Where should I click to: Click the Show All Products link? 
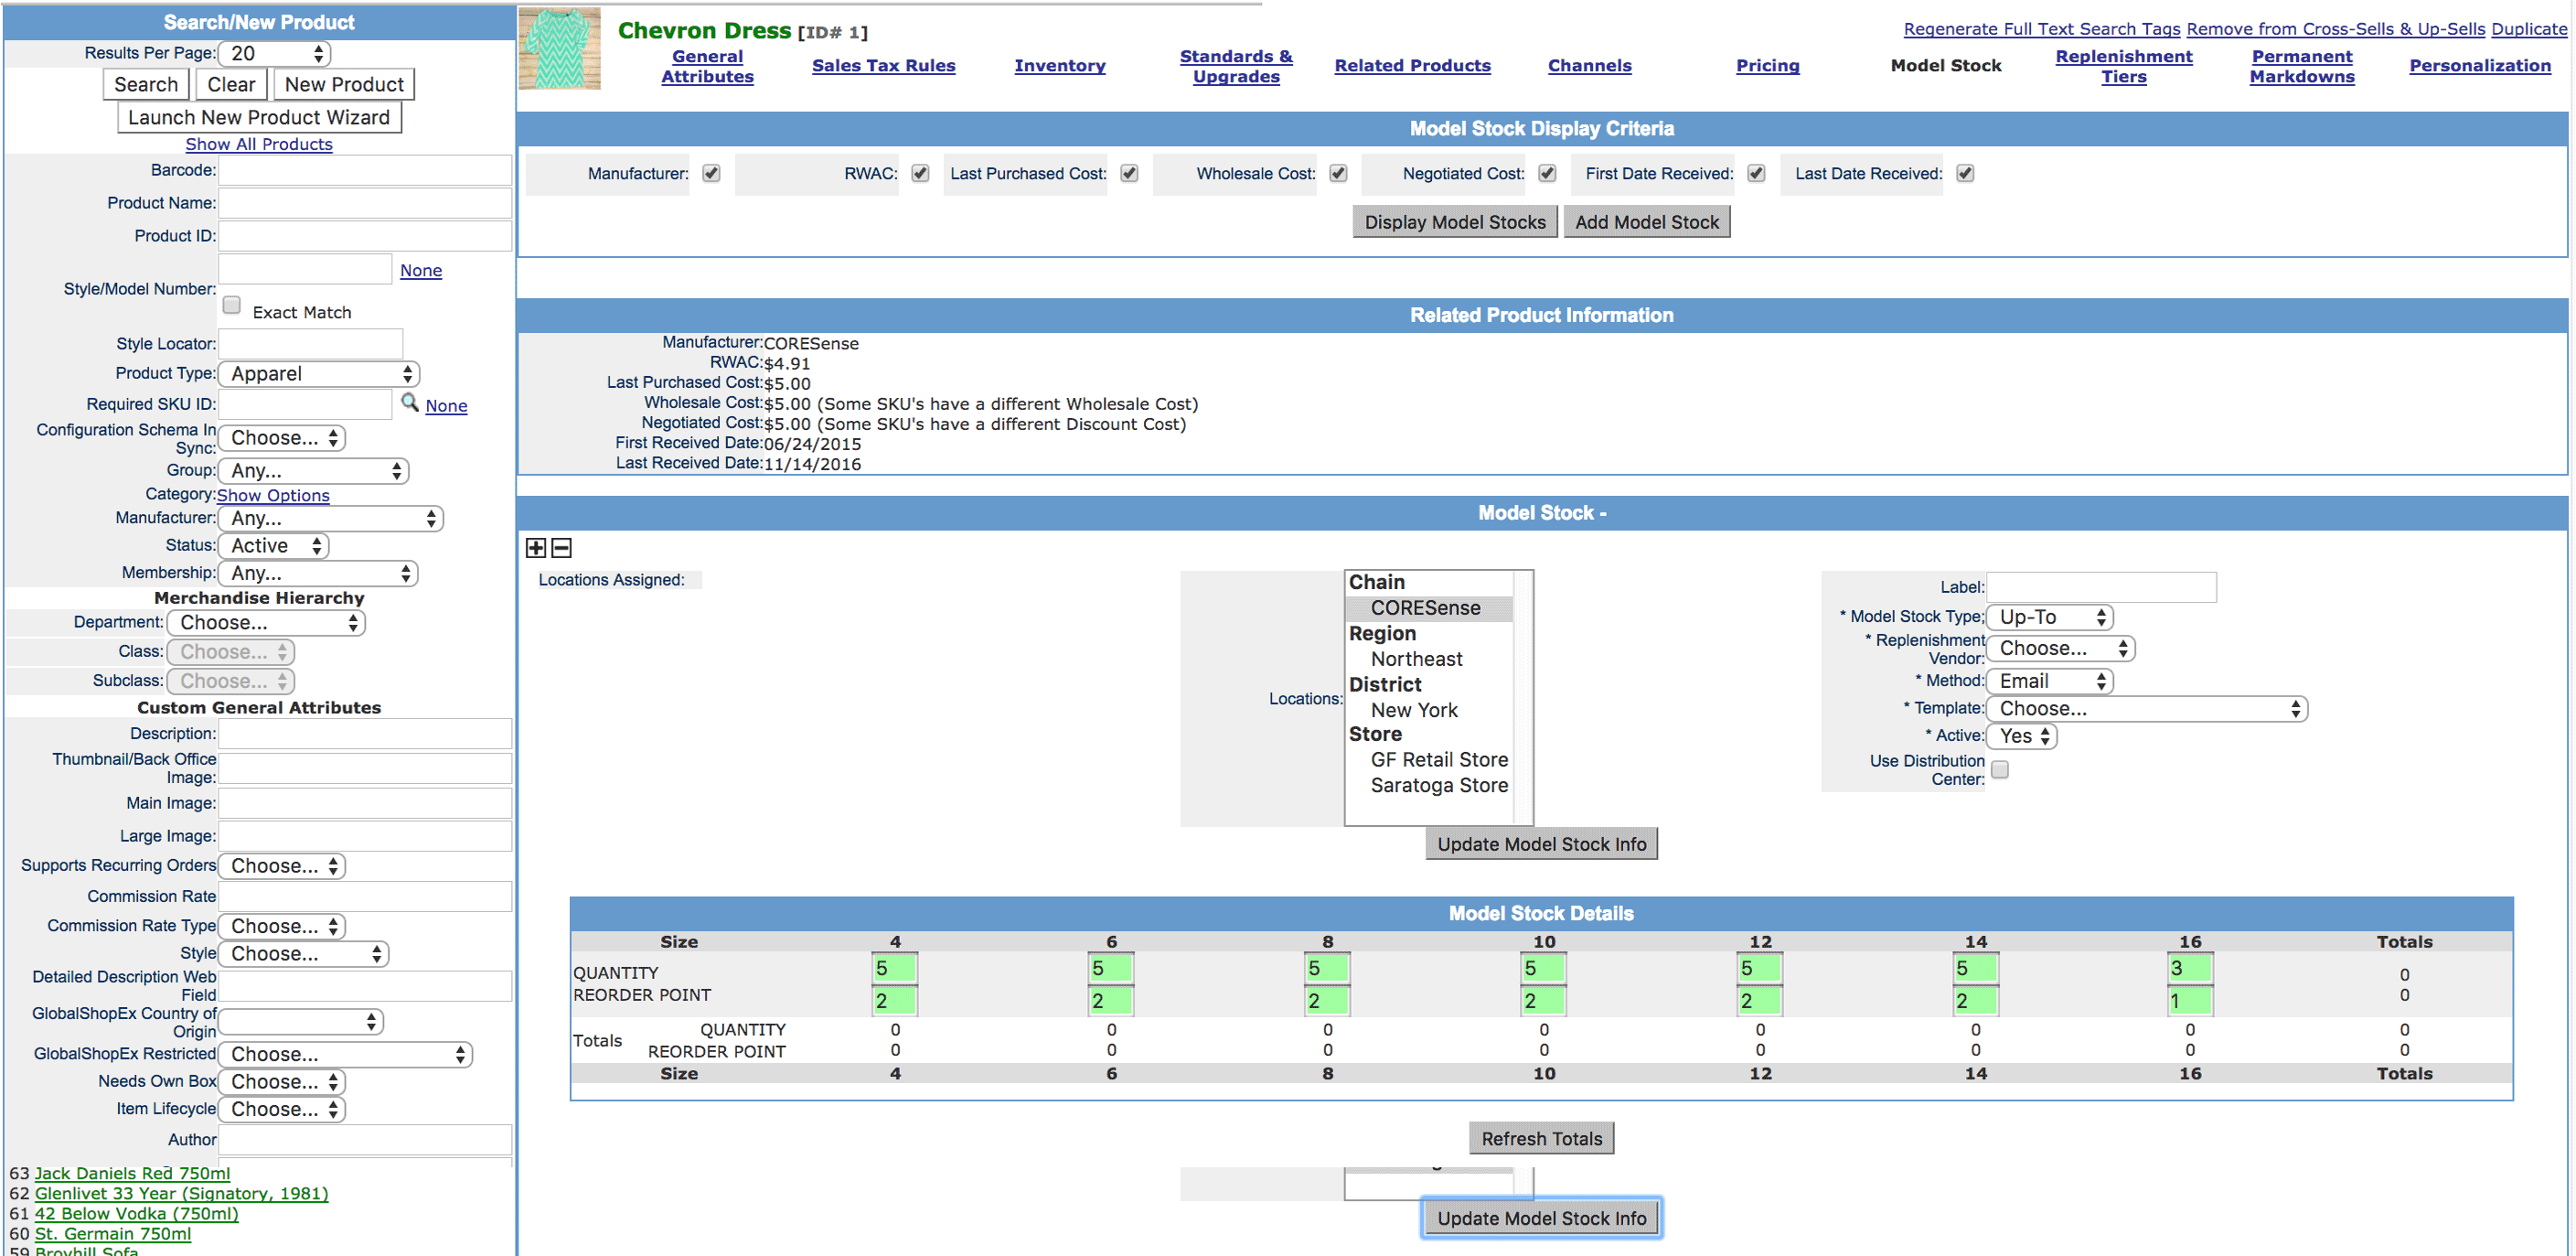pos(259,145)
